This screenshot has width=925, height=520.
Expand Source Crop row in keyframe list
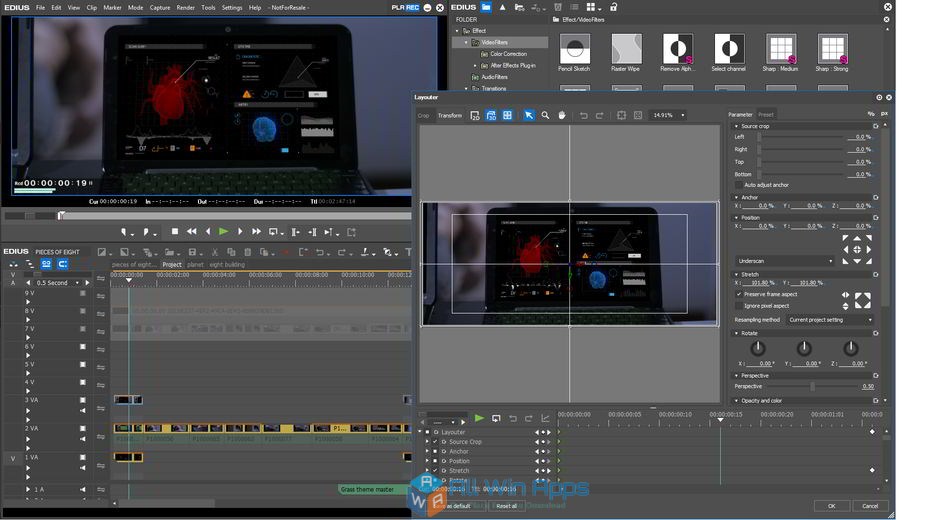click(x=428, y=441)
